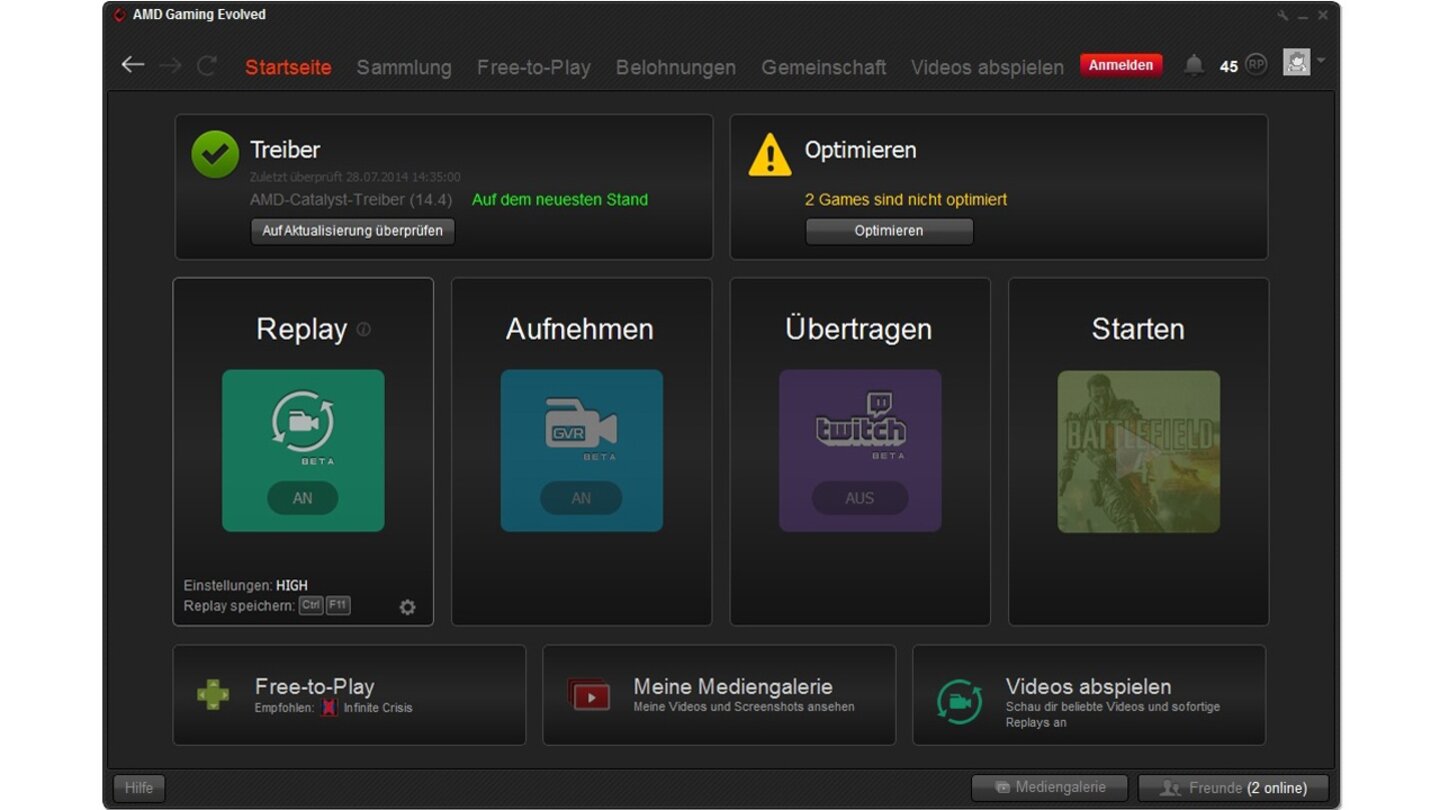Open Meine Mediengalerie via the red video icon
The height and width of the screenshot is (810, 1440).
590,694
